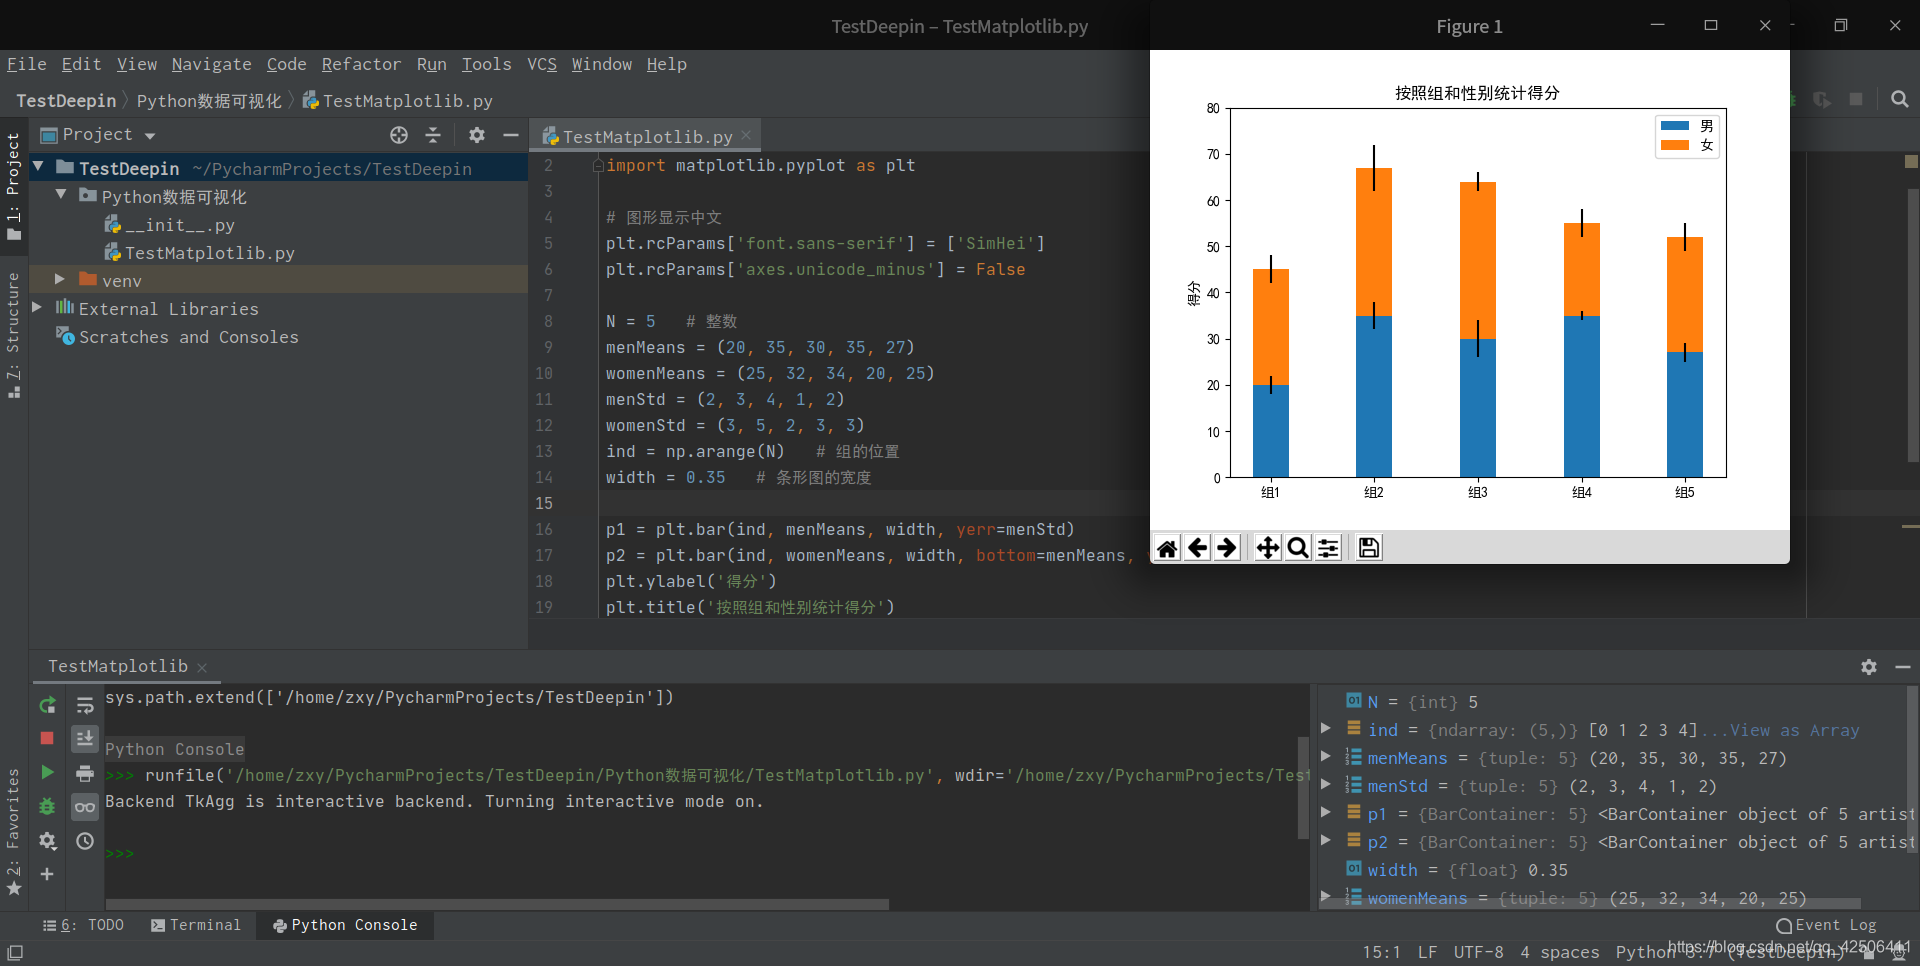The width and height of the screenshot is (1920, 966).
Task: Toggle the Pan axes tool in Figure toolbar
Action: (1267, 548)
